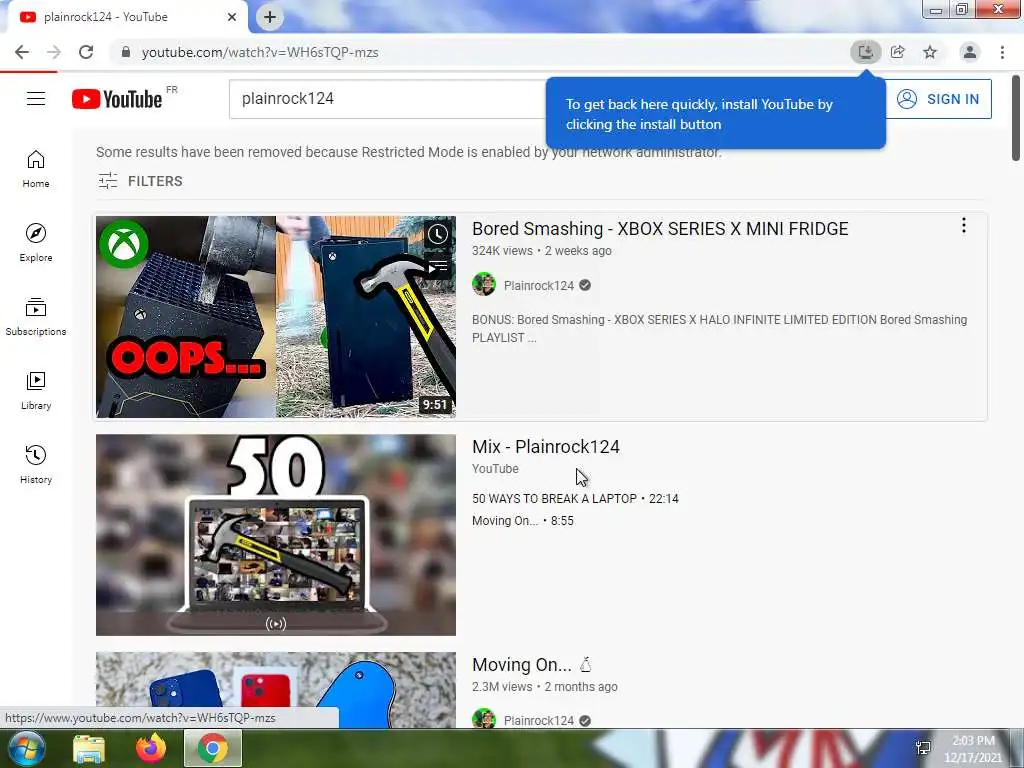Add Xbox fridge video to queue

click(x=438, y=267)
